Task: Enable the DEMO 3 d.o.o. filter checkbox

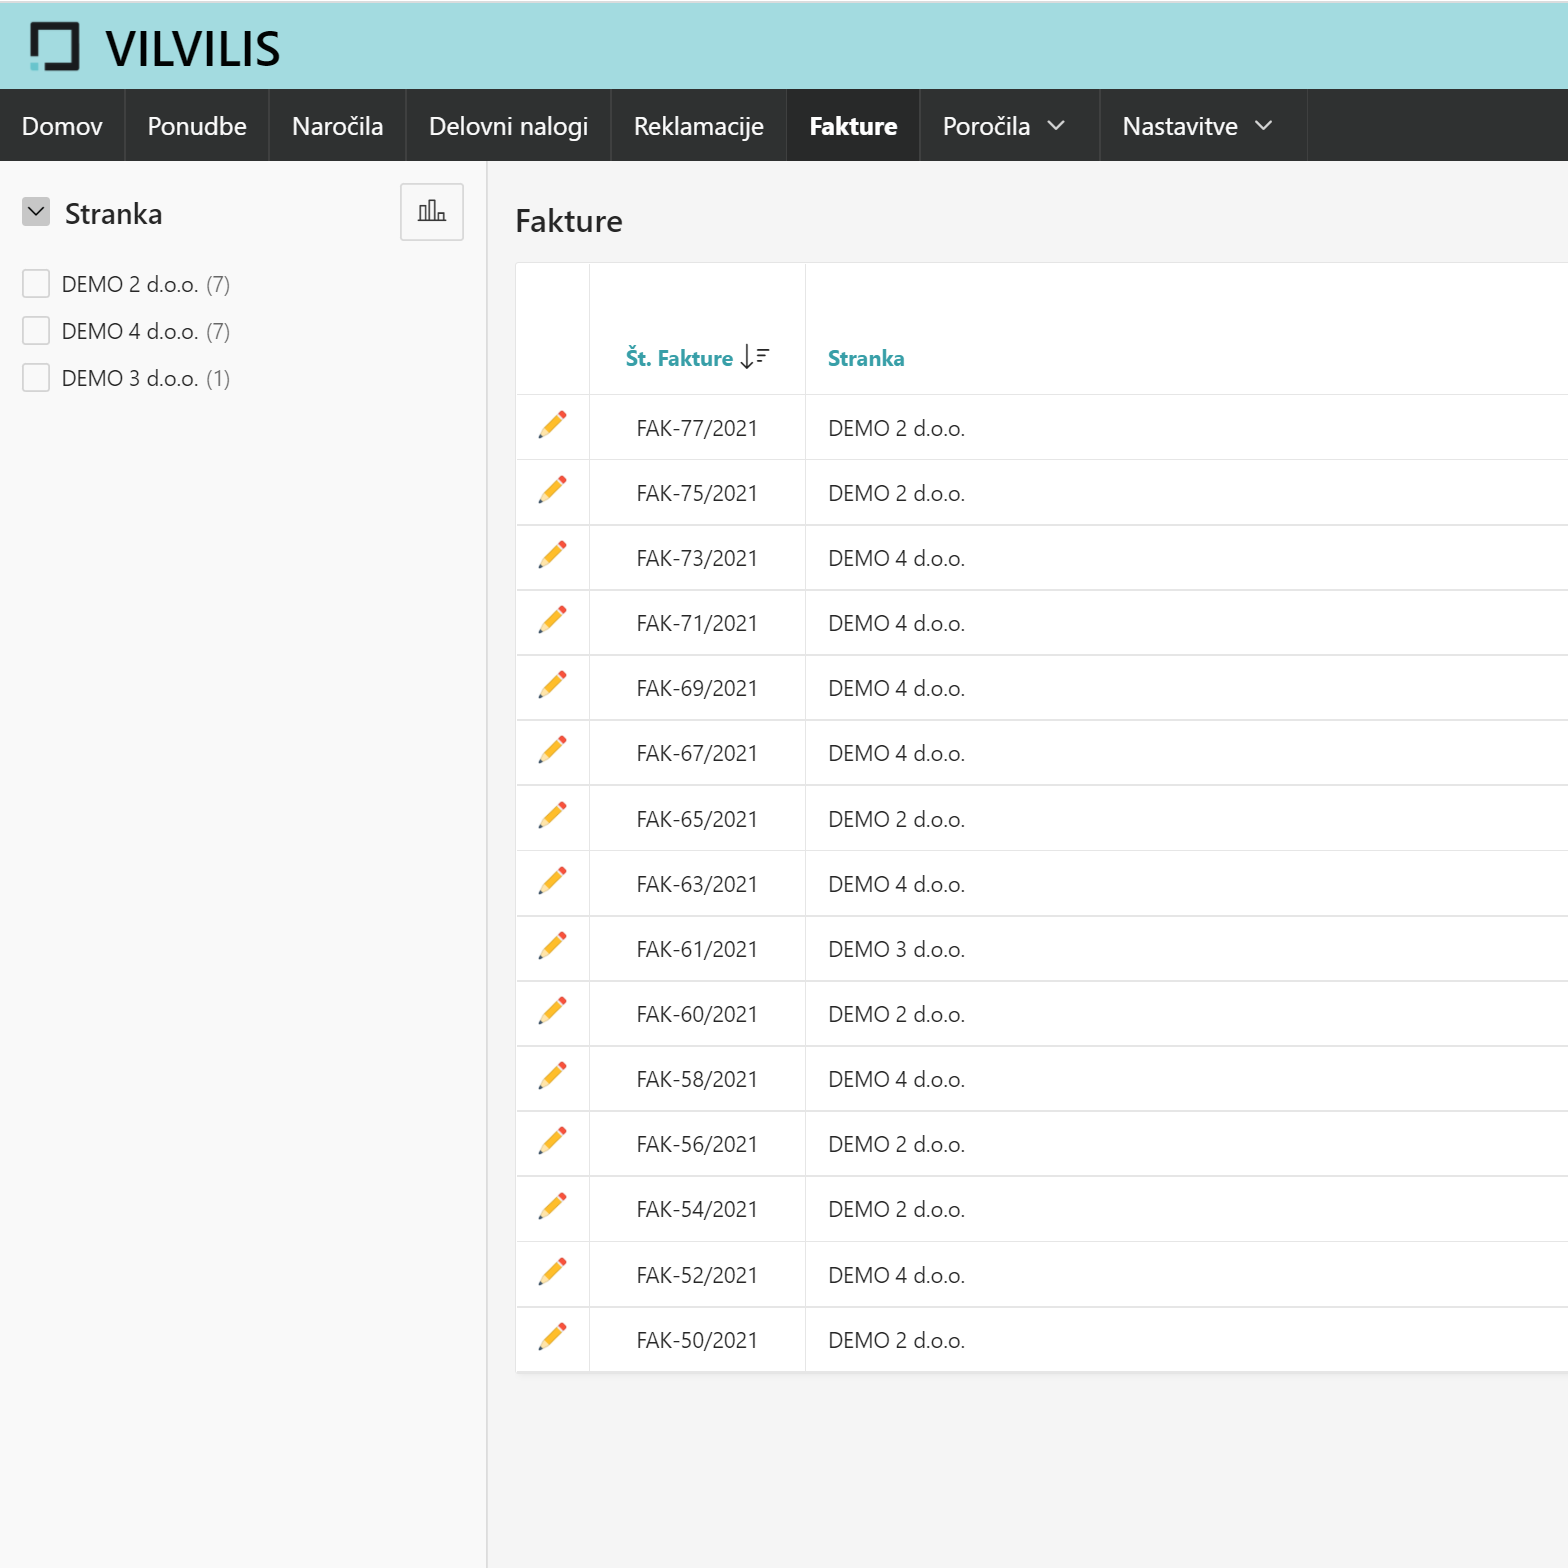Action: tap(36, 378)
